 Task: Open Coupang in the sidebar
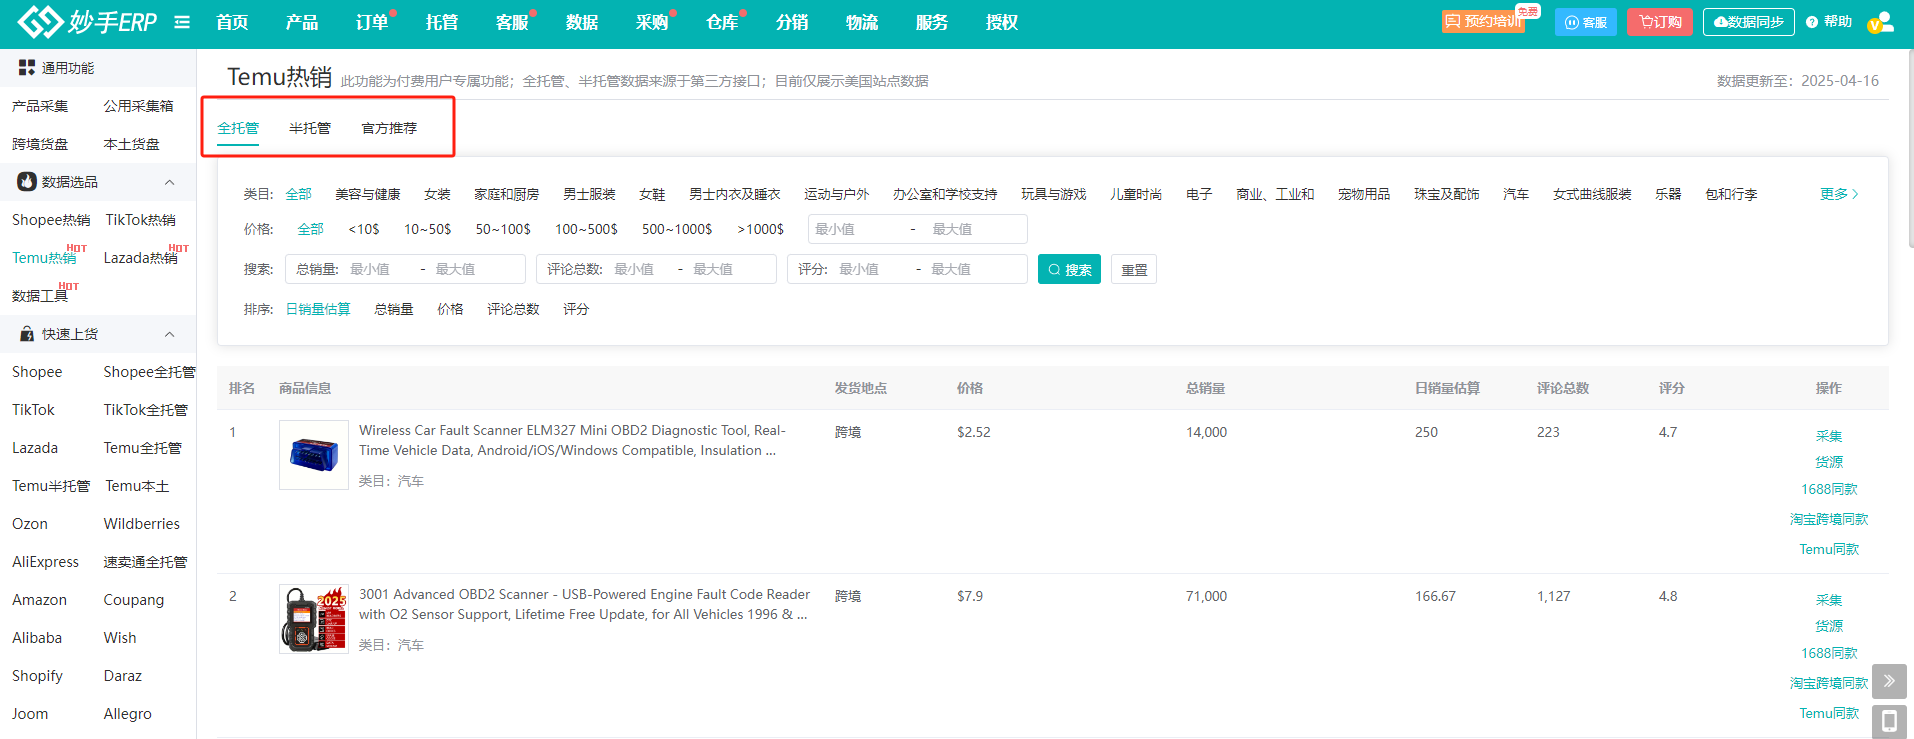pos(134,600)
